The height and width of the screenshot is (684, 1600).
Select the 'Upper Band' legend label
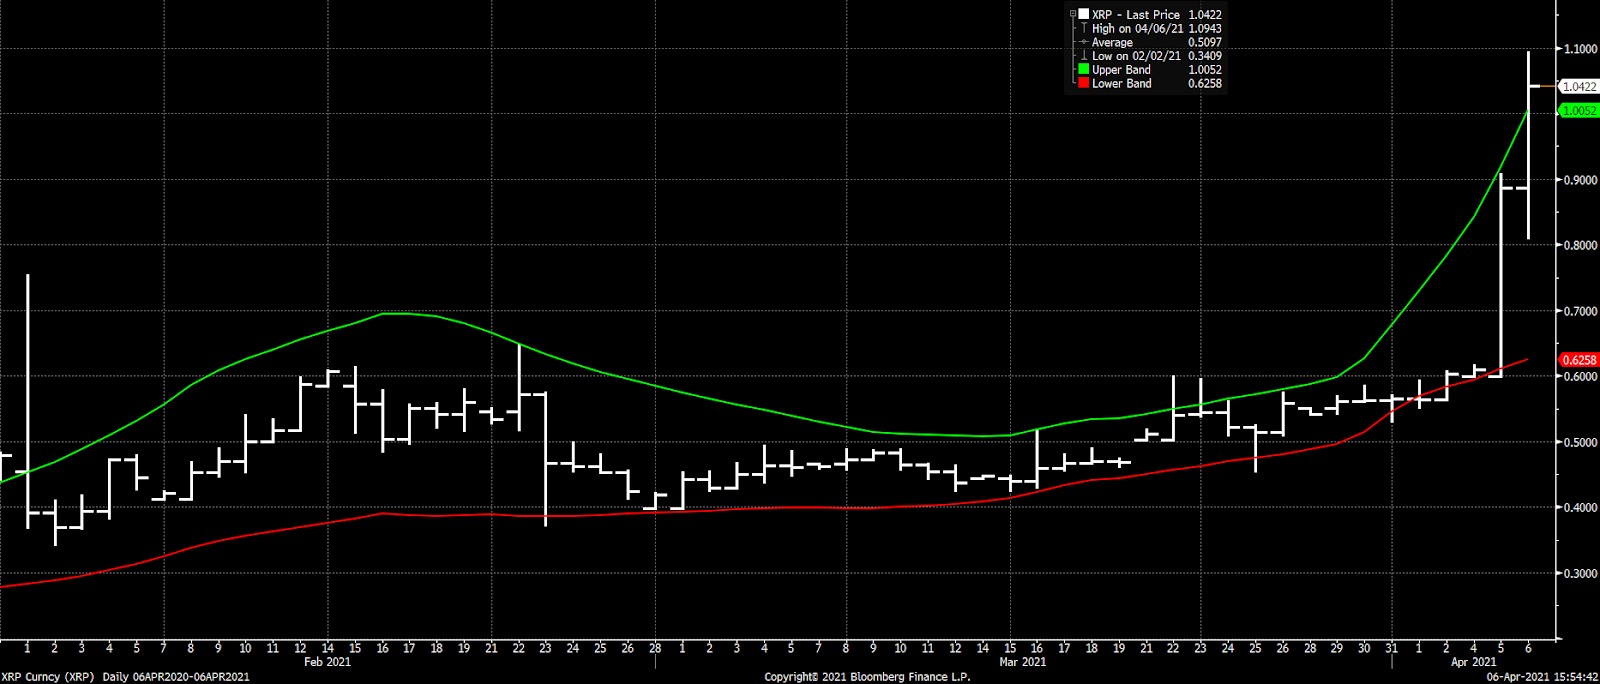point(1121,70)
